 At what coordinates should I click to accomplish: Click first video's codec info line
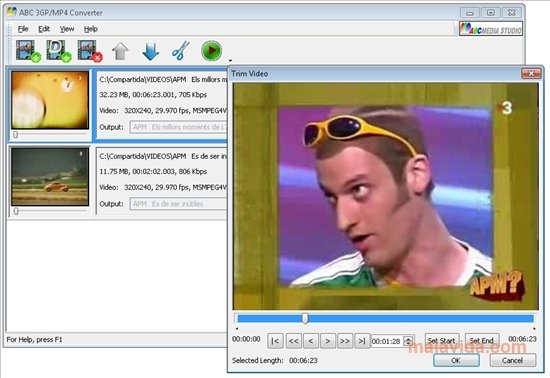point(163,111)
